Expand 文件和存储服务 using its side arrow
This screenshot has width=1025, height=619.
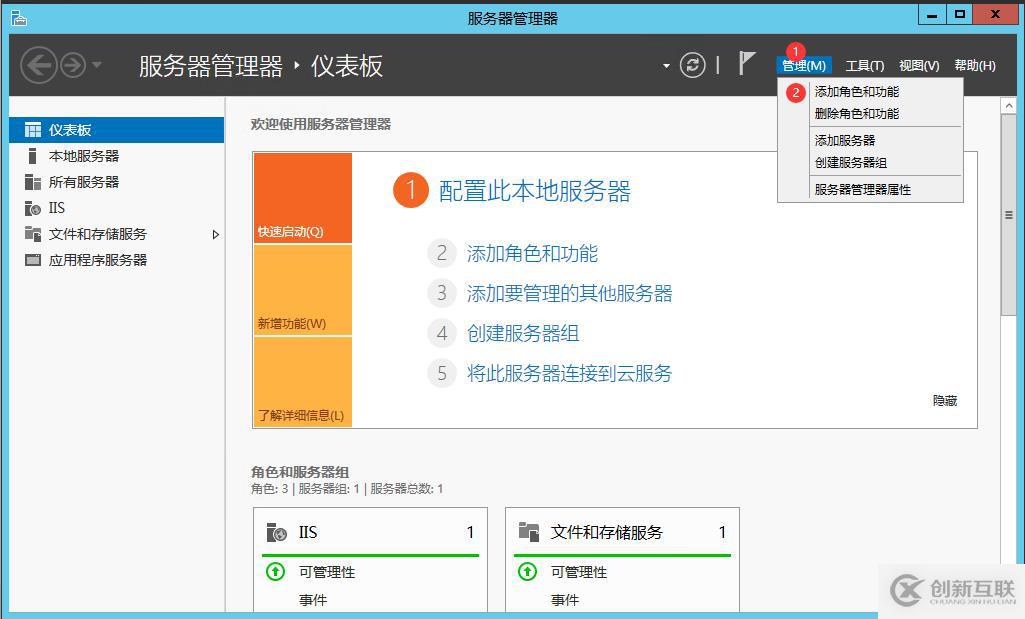(215, 233)
